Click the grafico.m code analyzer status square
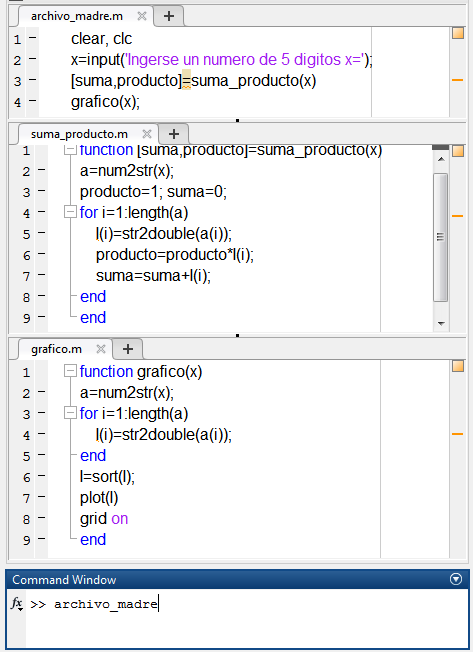 458,366
